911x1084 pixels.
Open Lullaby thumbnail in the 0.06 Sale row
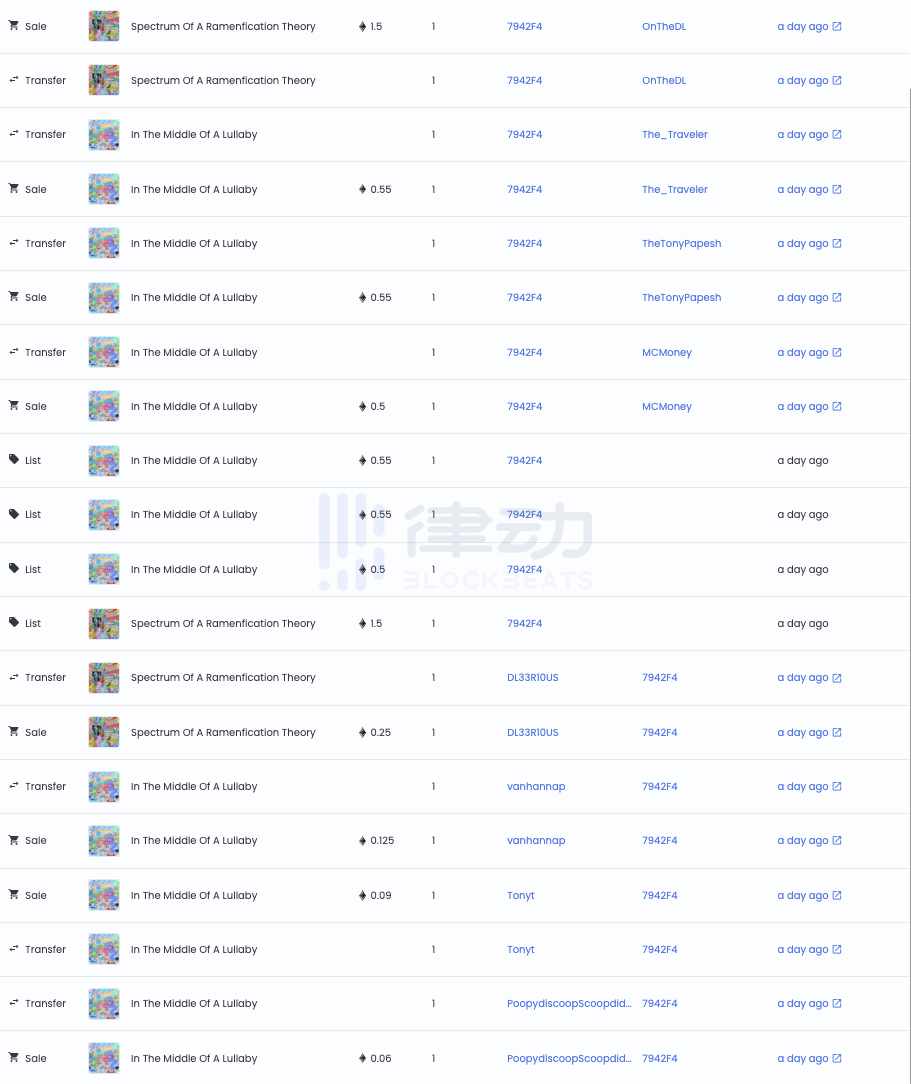coord(104,1058)
